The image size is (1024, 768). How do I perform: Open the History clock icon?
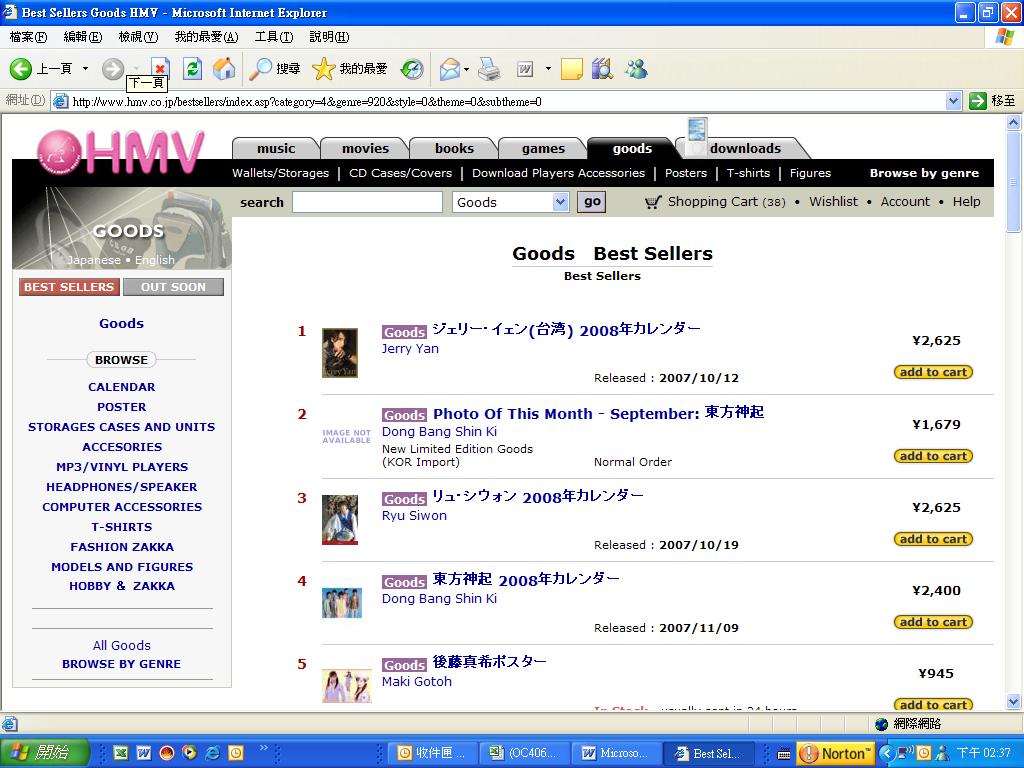412,69
